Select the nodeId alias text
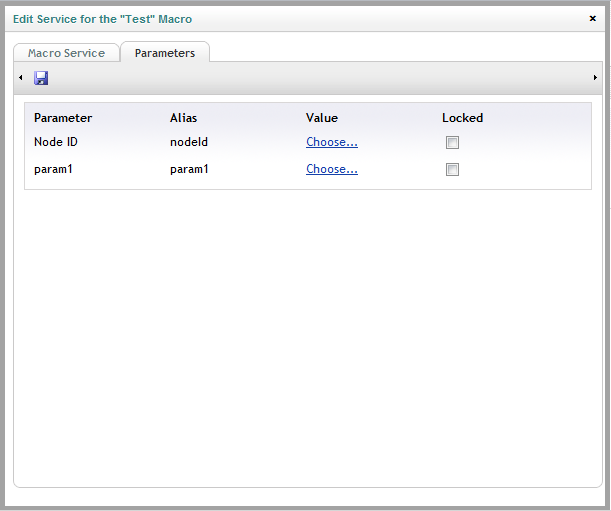 (189, 142)
